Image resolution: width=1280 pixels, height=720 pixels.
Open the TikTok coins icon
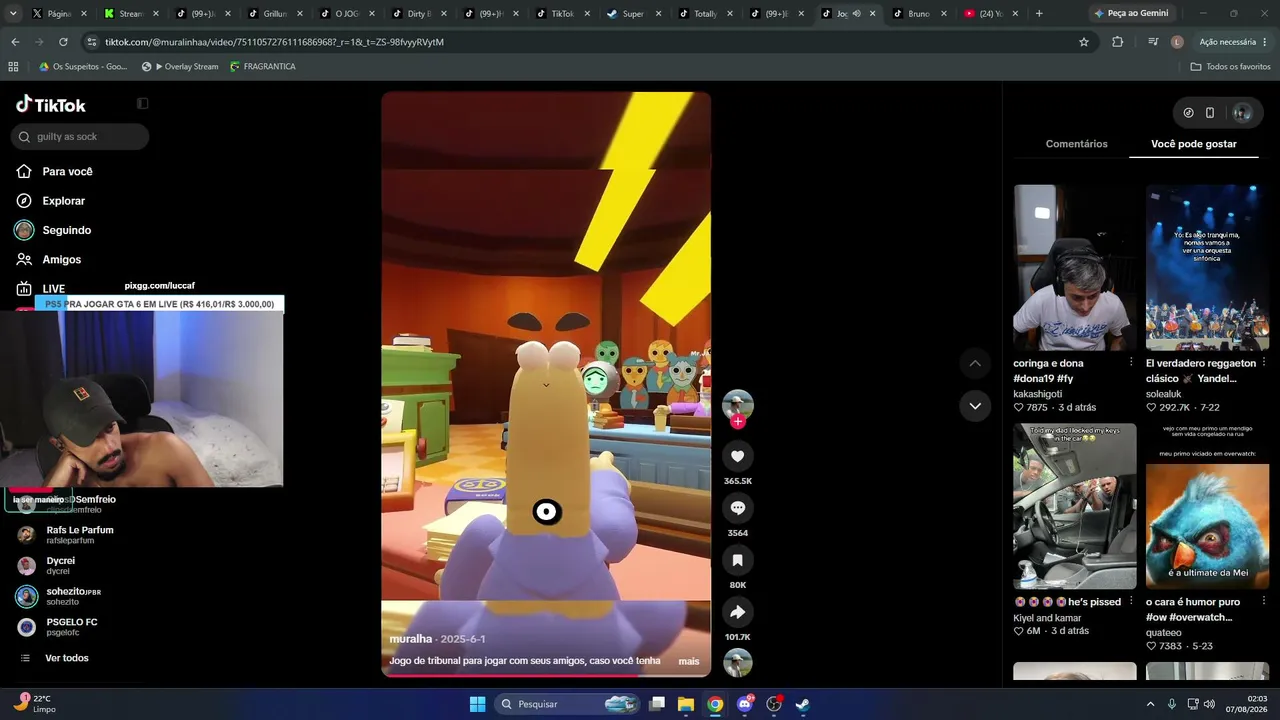pyautogui.click(x=1188, y=113)
